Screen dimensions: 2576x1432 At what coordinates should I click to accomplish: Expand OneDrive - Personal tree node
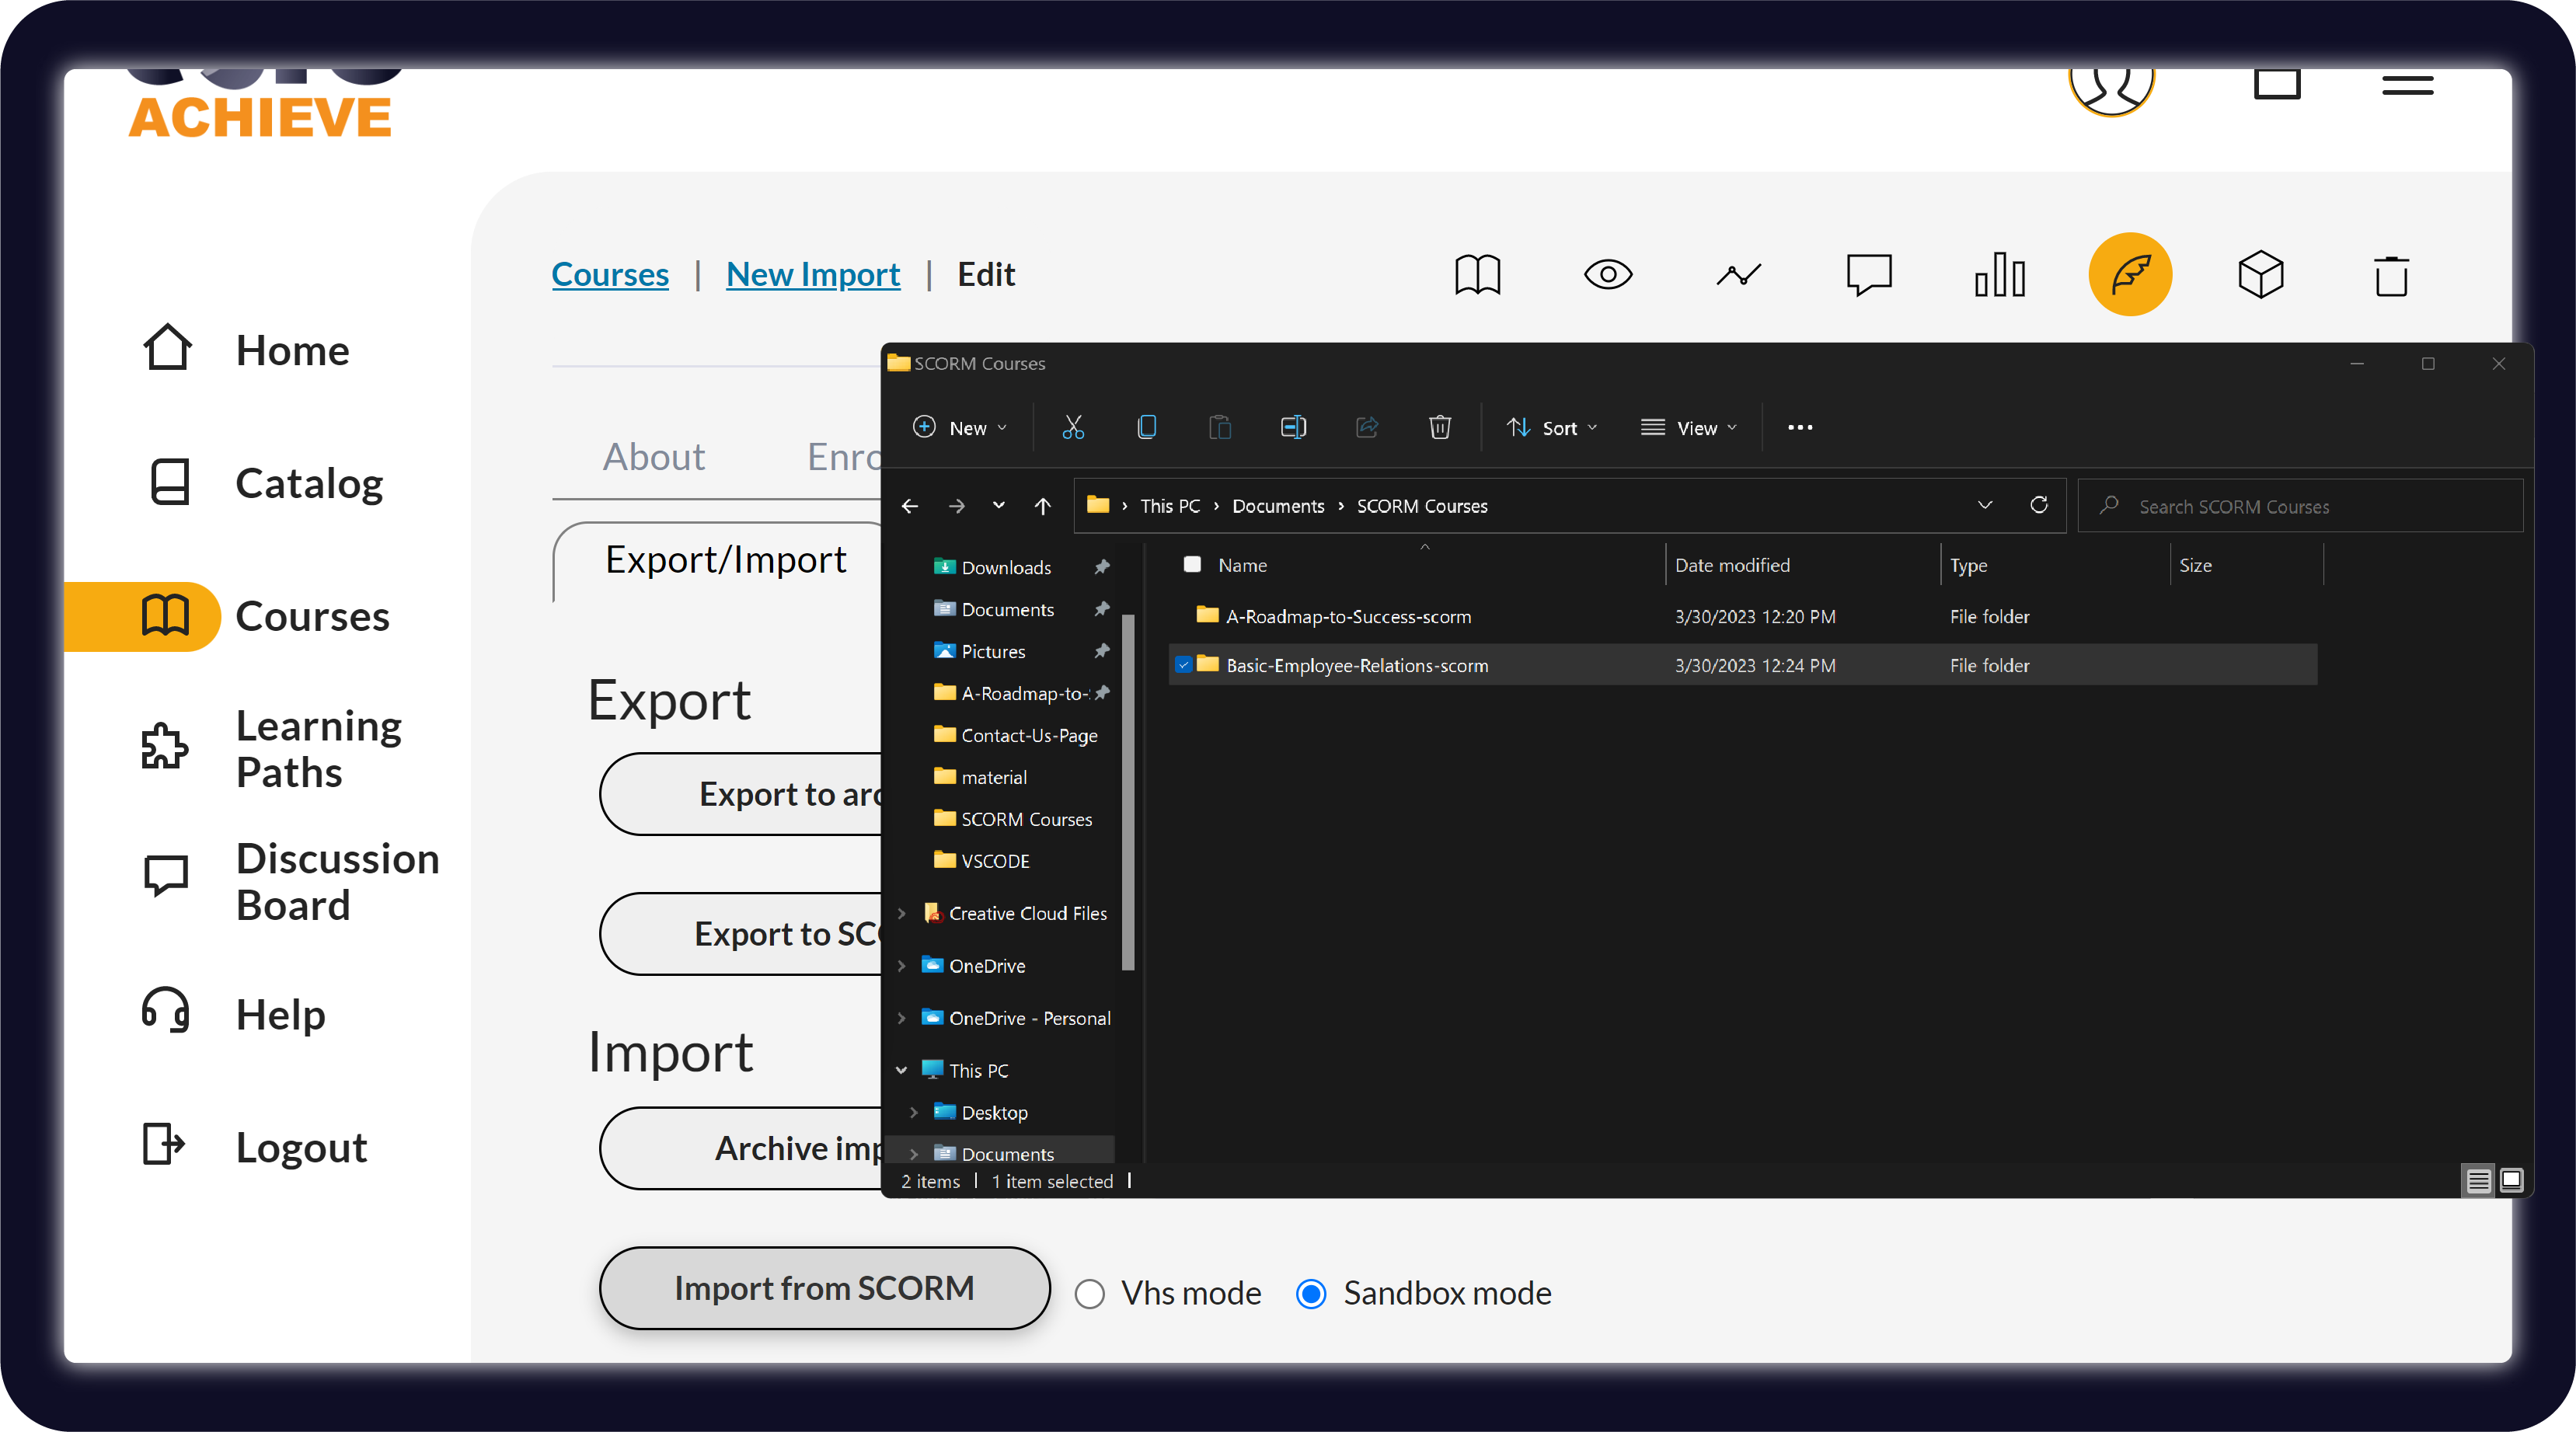(901, 1018)
